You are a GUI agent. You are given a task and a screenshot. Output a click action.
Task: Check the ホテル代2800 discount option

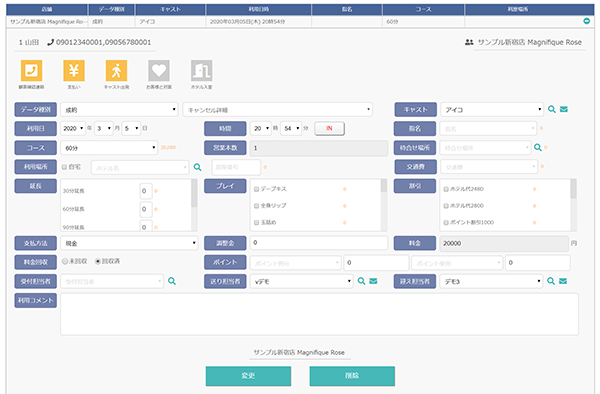[x=446, y=206]
